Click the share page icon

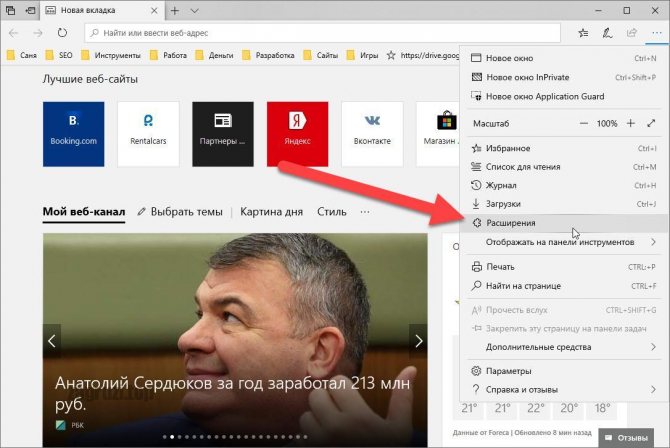click(x=632, y=33)
